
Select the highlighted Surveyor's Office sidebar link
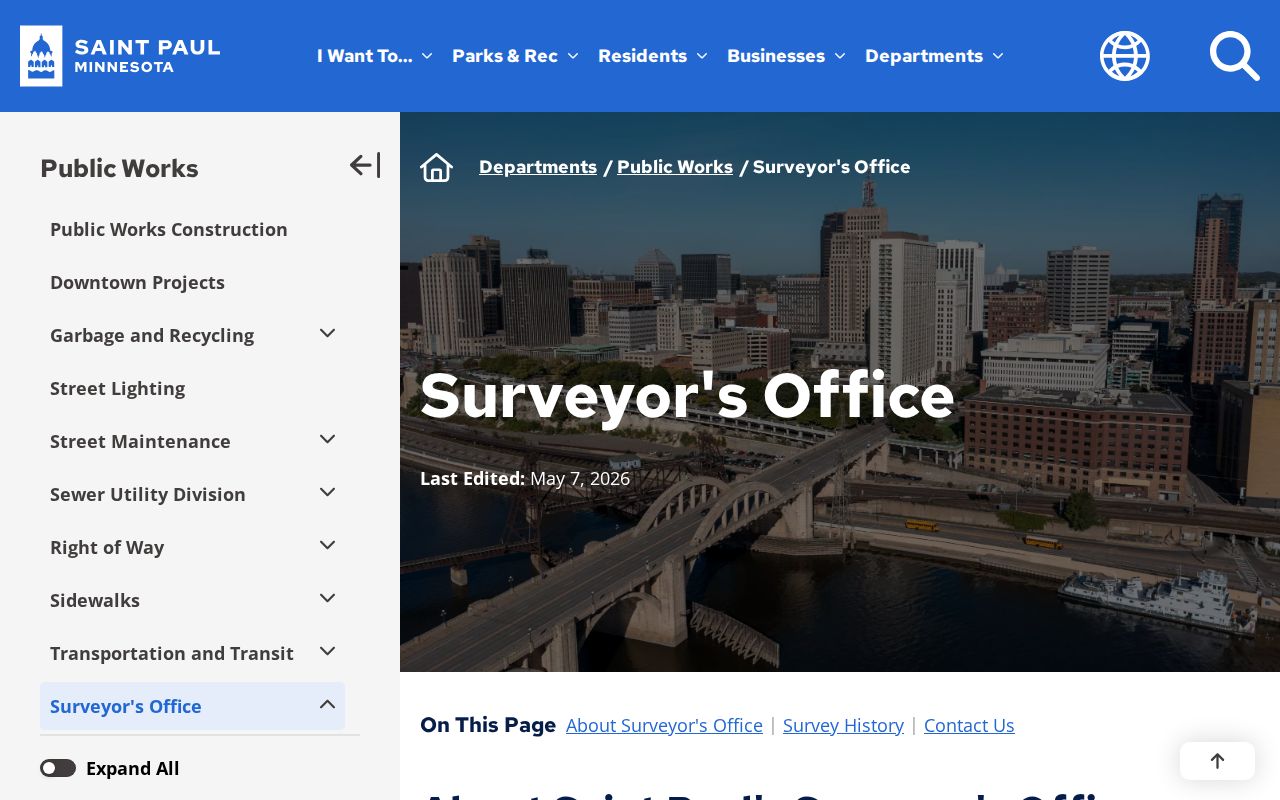point(126,706)
